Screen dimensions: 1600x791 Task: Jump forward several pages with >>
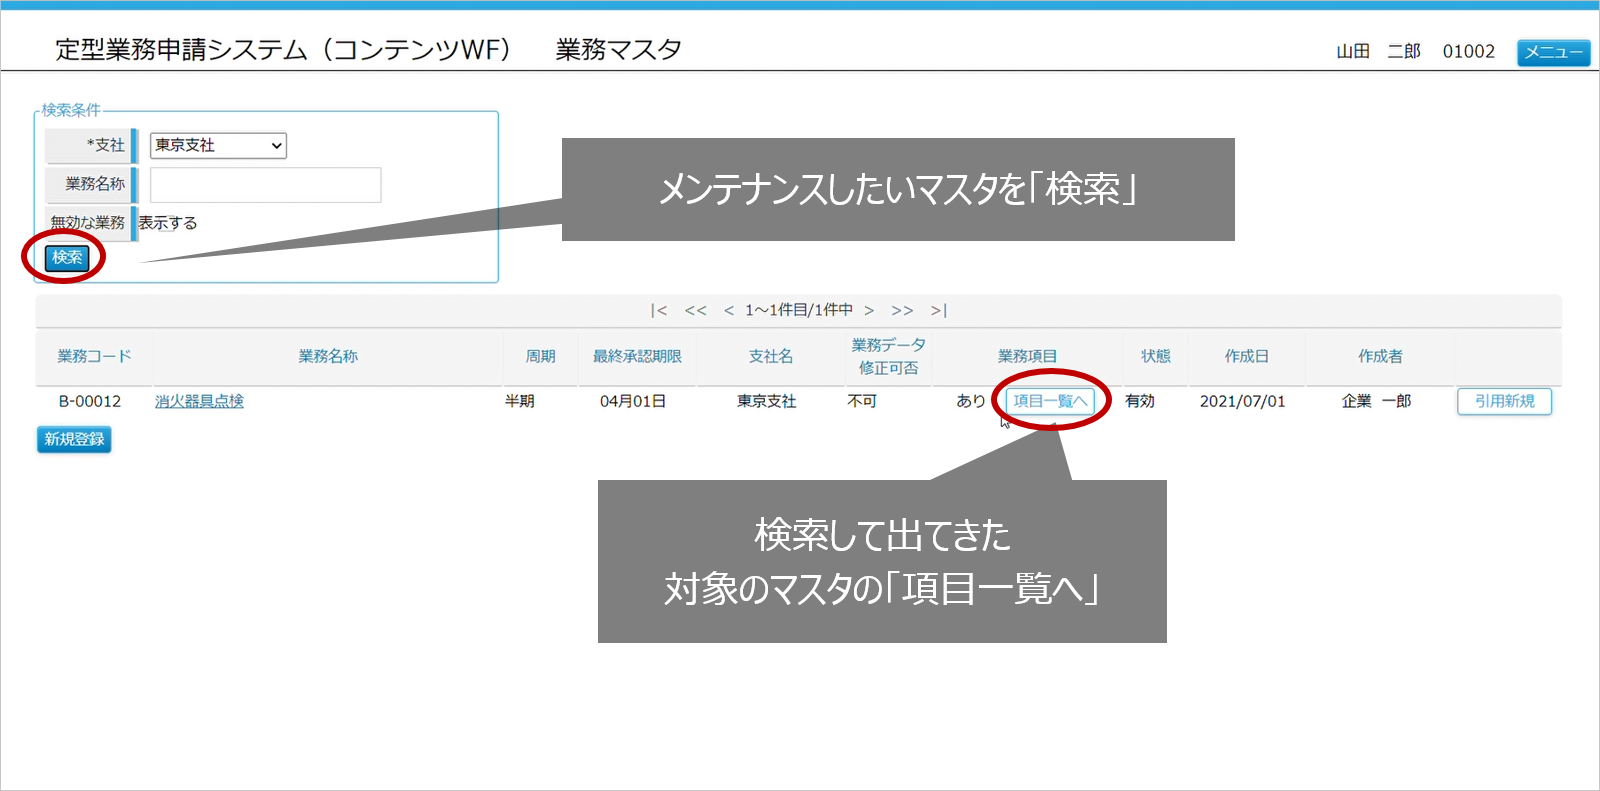(x=902, y=310)
